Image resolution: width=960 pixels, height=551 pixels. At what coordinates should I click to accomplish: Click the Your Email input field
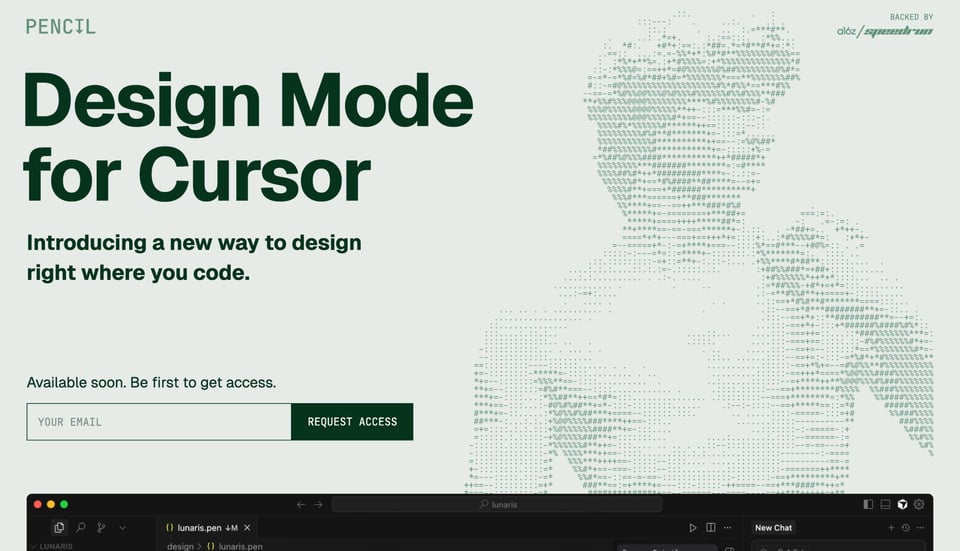(159, 422)
